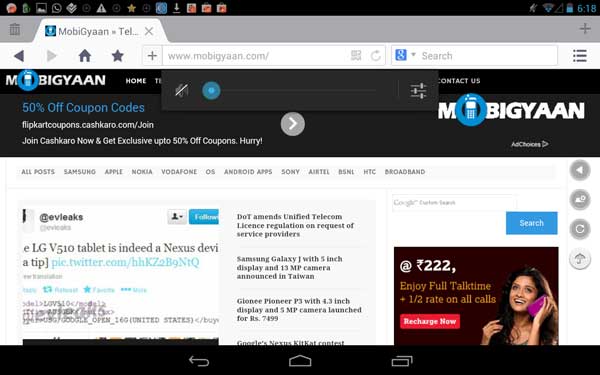Open user dropdown beside Follow button
The image size is (600, 375).
(177, 217)
